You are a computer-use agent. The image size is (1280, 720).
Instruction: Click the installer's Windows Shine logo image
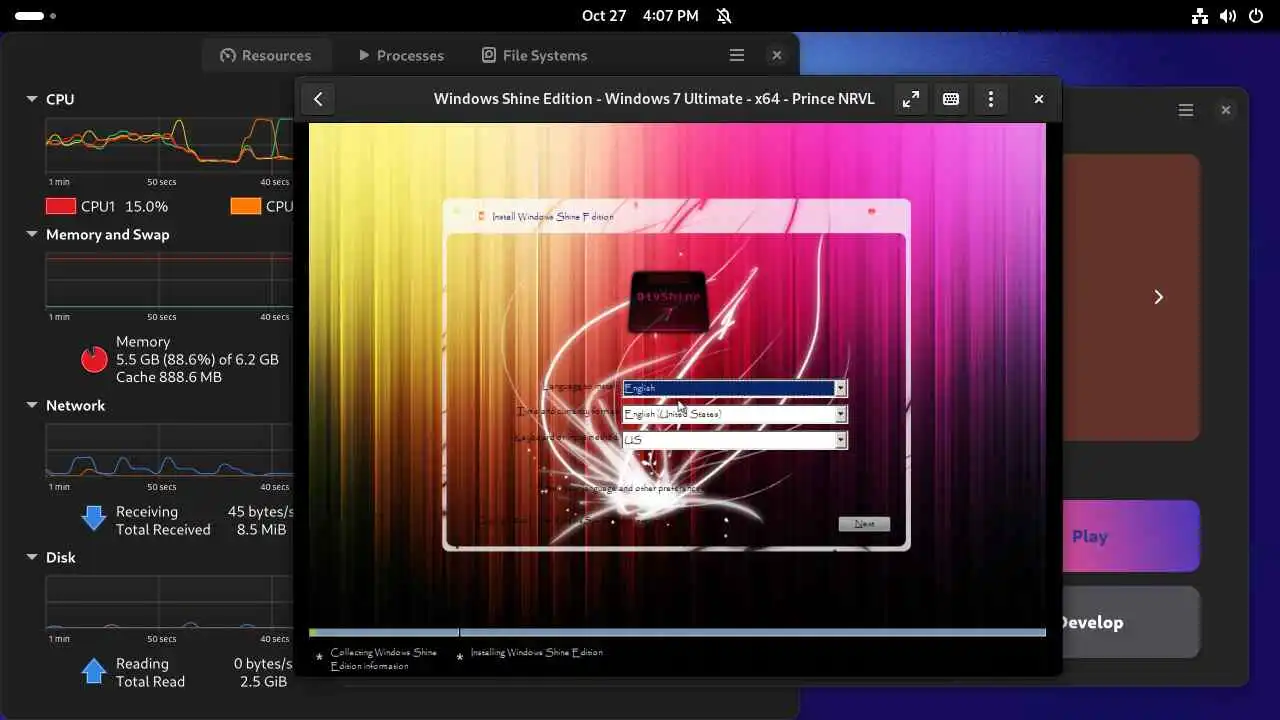(x=668, y=300)
